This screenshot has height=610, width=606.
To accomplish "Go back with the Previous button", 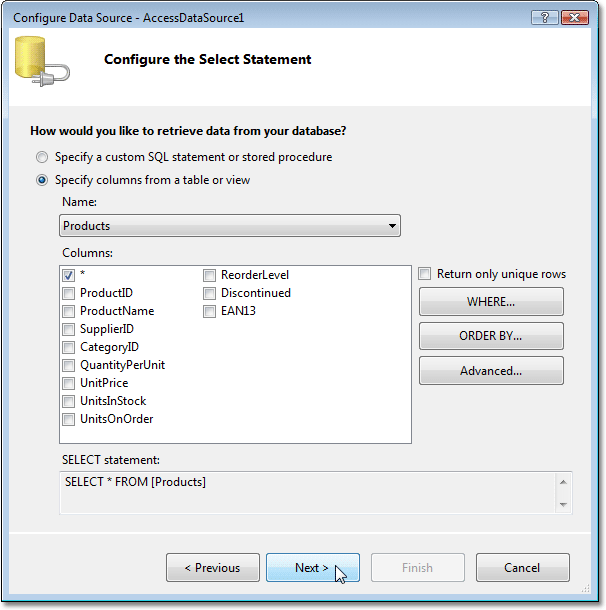I will click(x=213, y=568).
